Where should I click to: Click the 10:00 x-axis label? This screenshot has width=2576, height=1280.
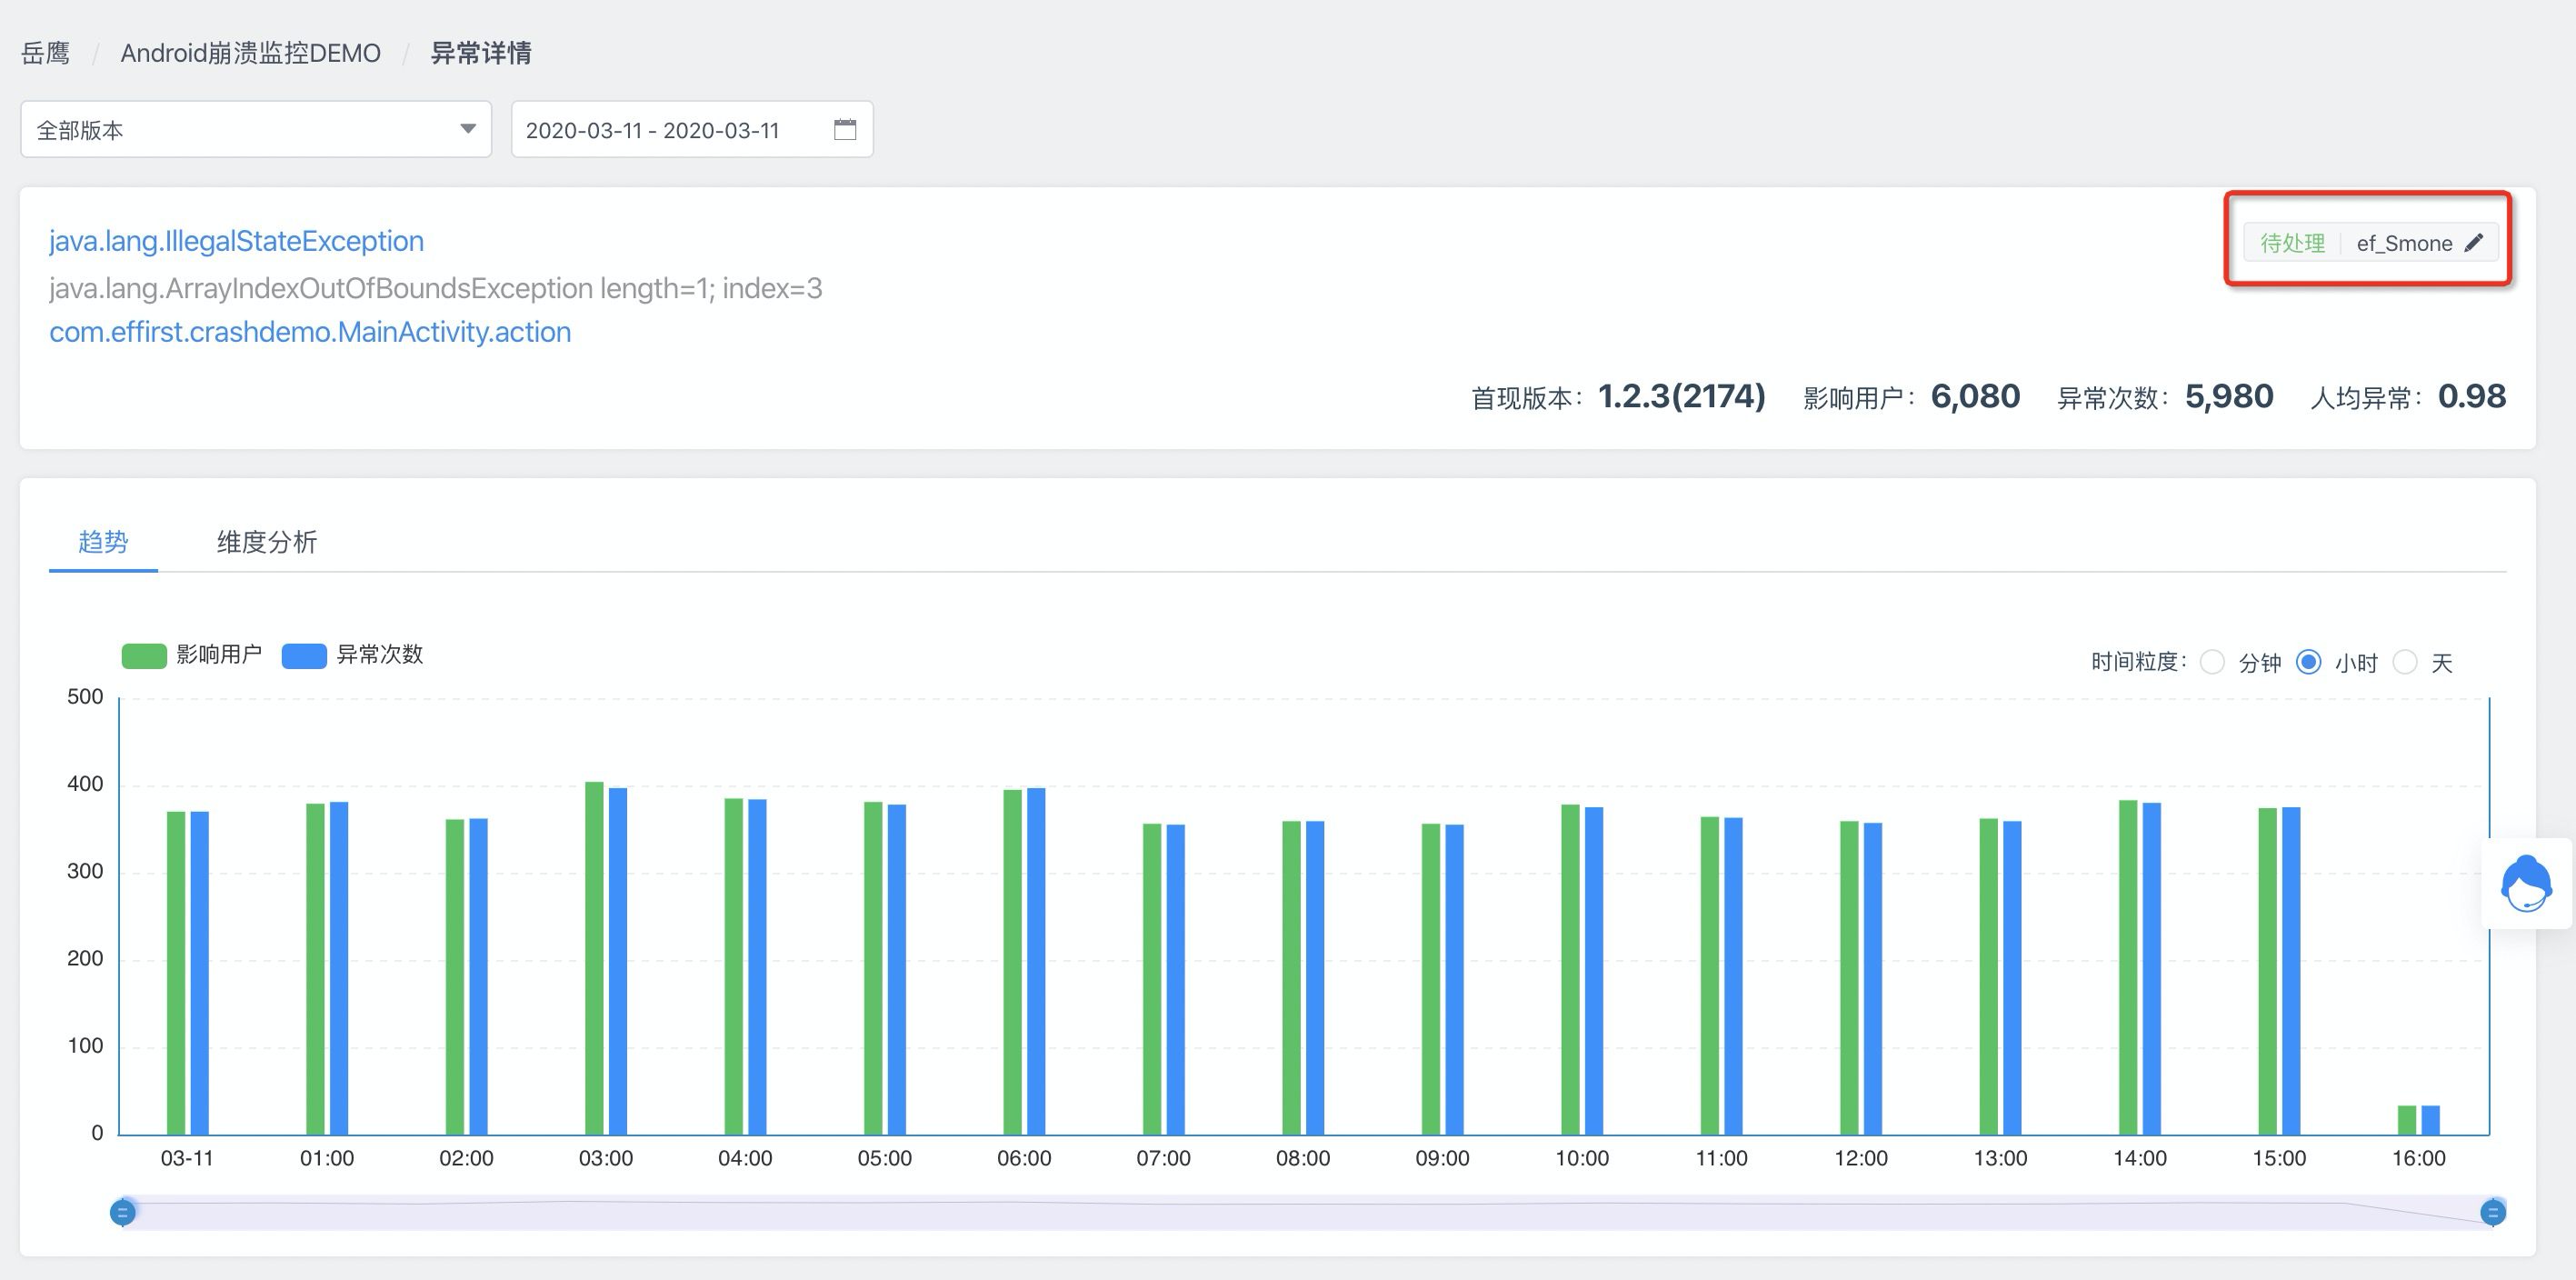[1581, 1159]
